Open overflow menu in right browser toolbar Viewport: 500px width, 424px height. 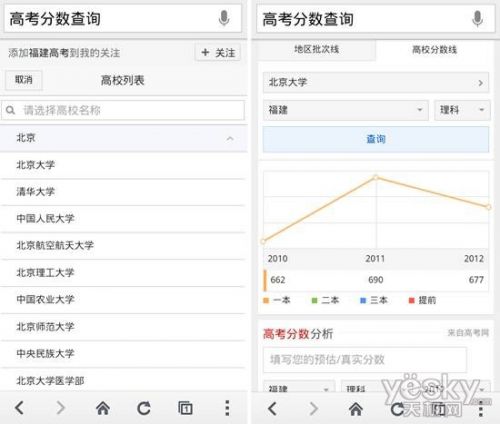(x=481, y=409)
